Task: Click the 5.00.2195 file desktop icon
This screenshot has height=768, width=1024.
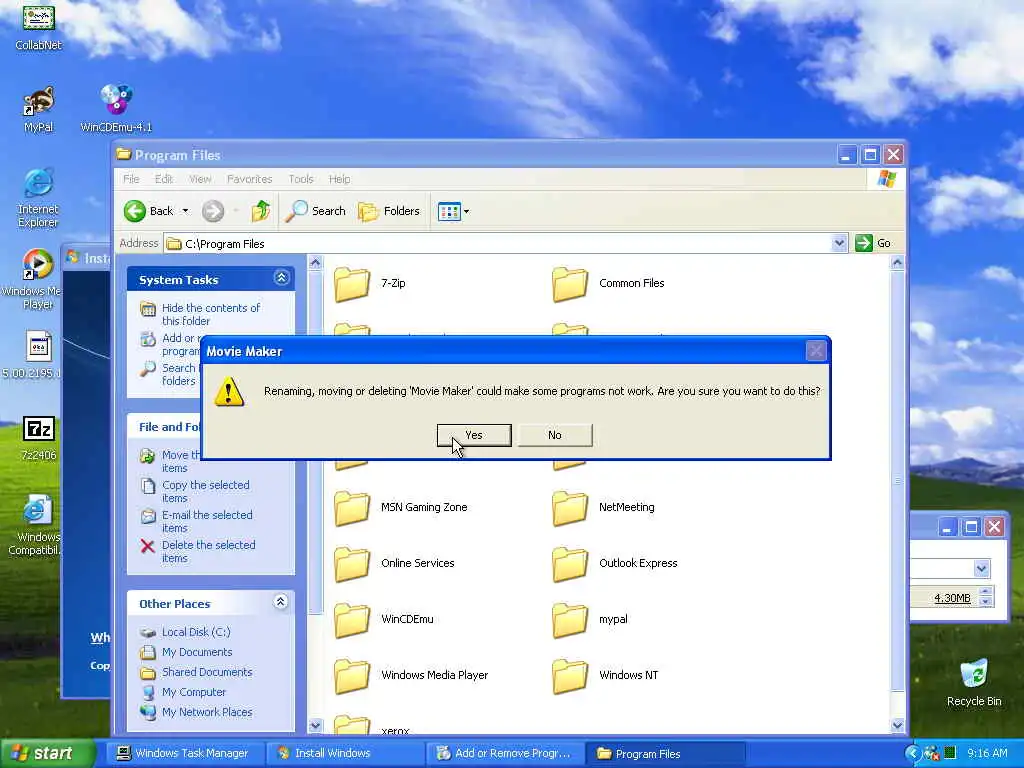Action: [39, 347]
